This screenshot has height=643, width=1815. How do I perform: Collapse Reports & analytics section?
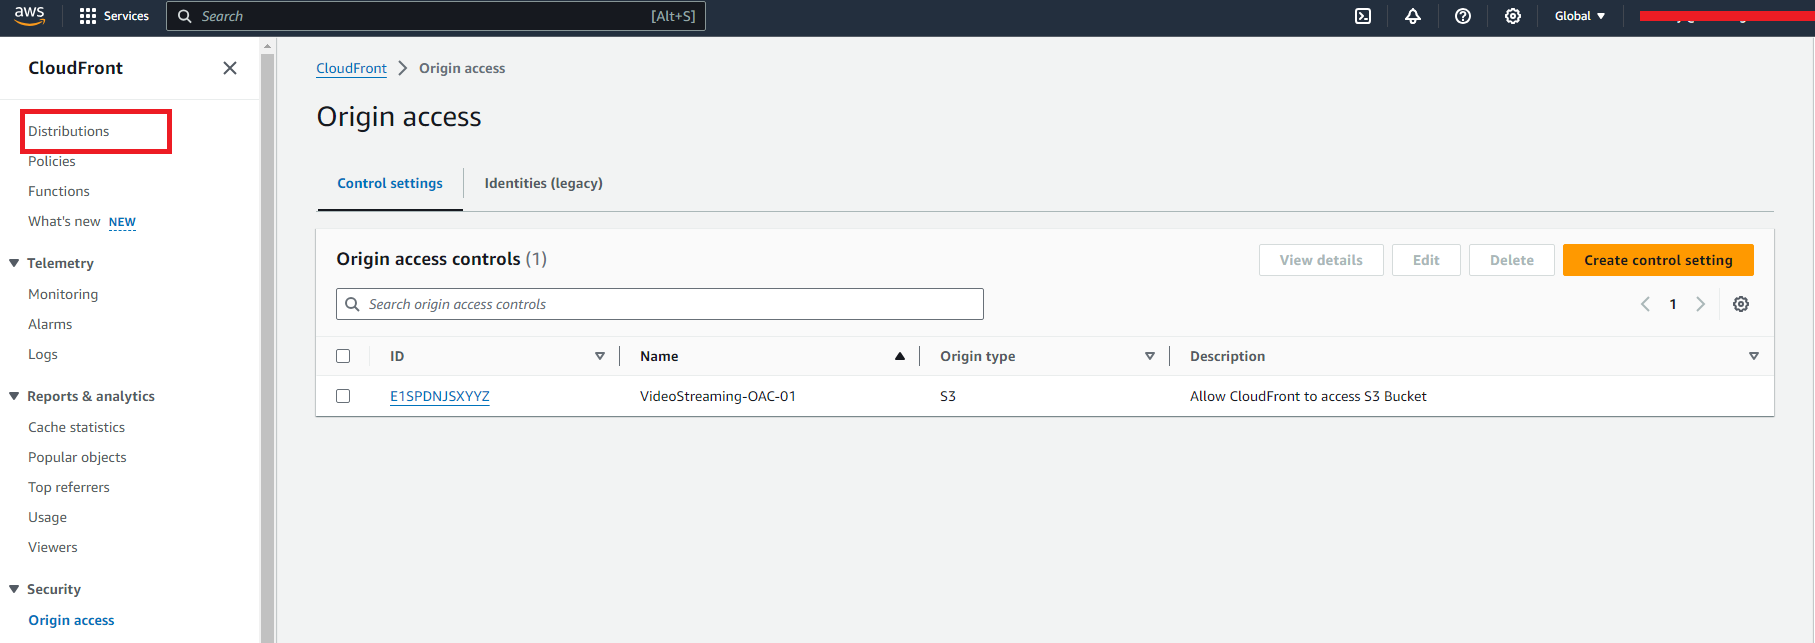coord(14,396)
